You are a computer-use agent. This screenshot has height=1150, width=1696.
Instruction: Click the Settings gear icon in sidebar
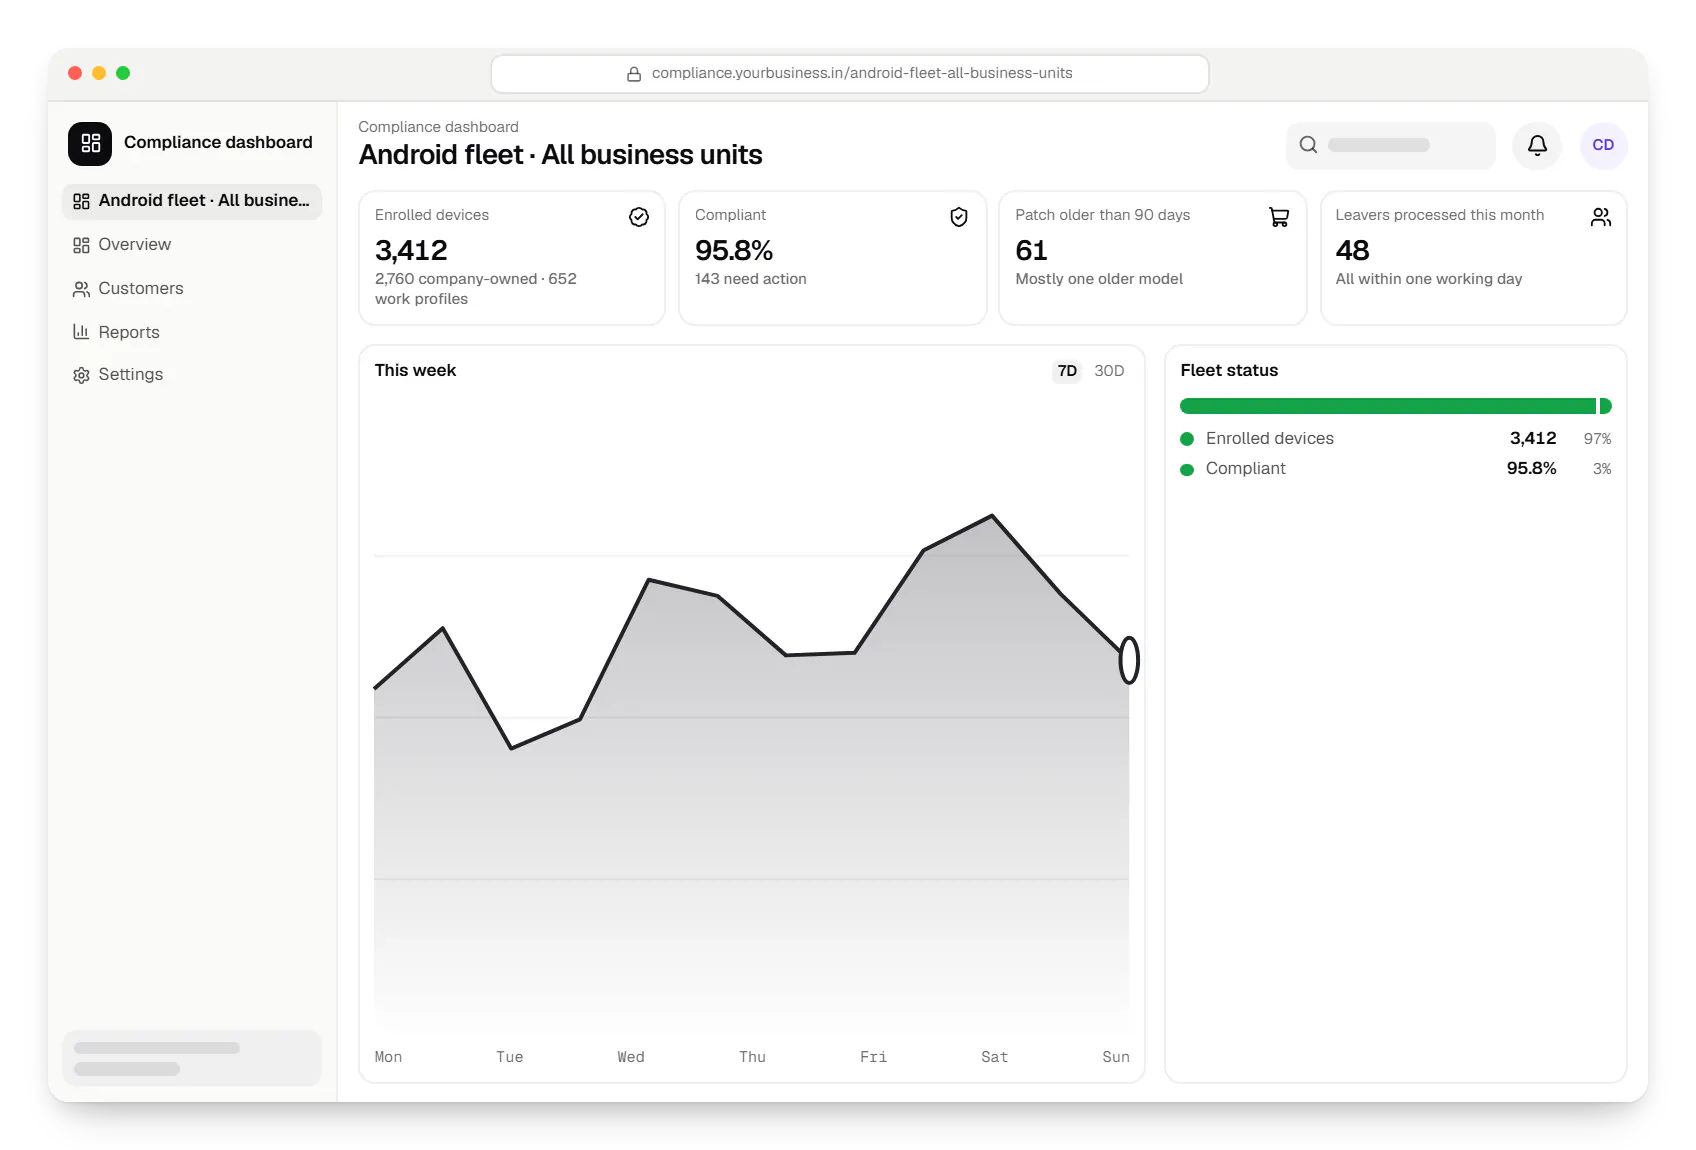click(81, 375)
